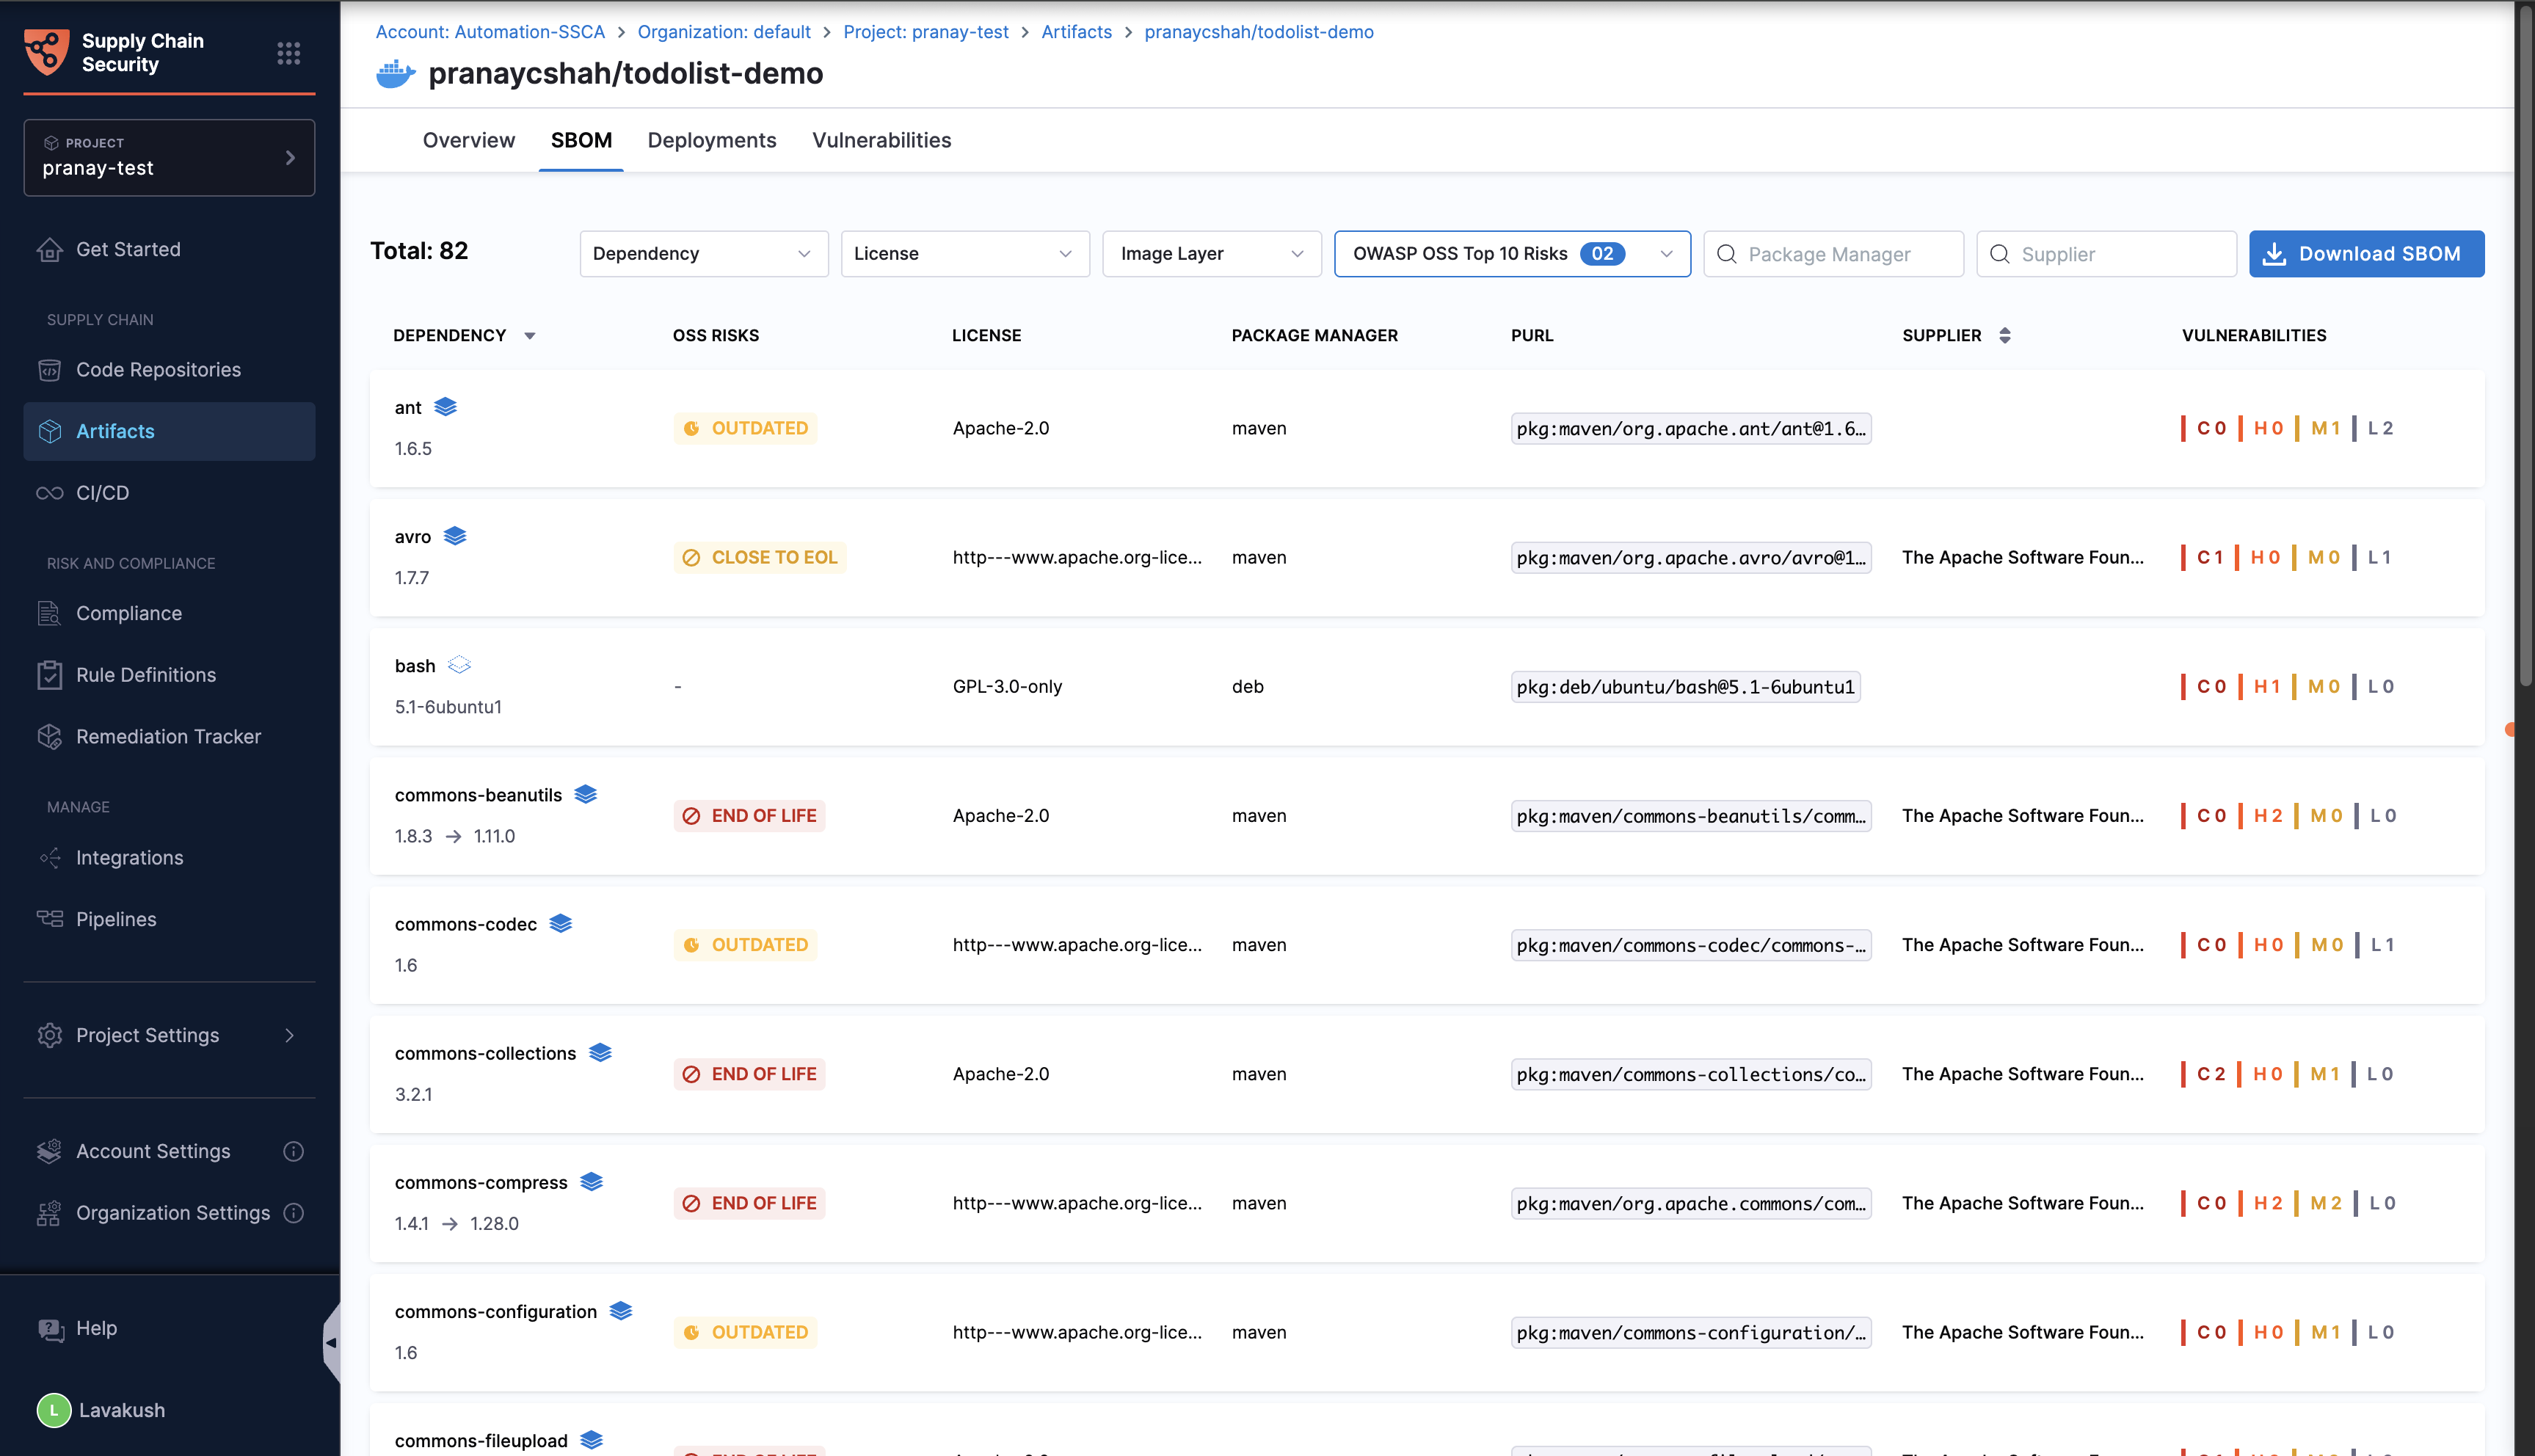The height and width of the screenshot is (1456, 2535).
Task: Click the Project: pranay-test breadcrumb link
Action: [925, 32]
